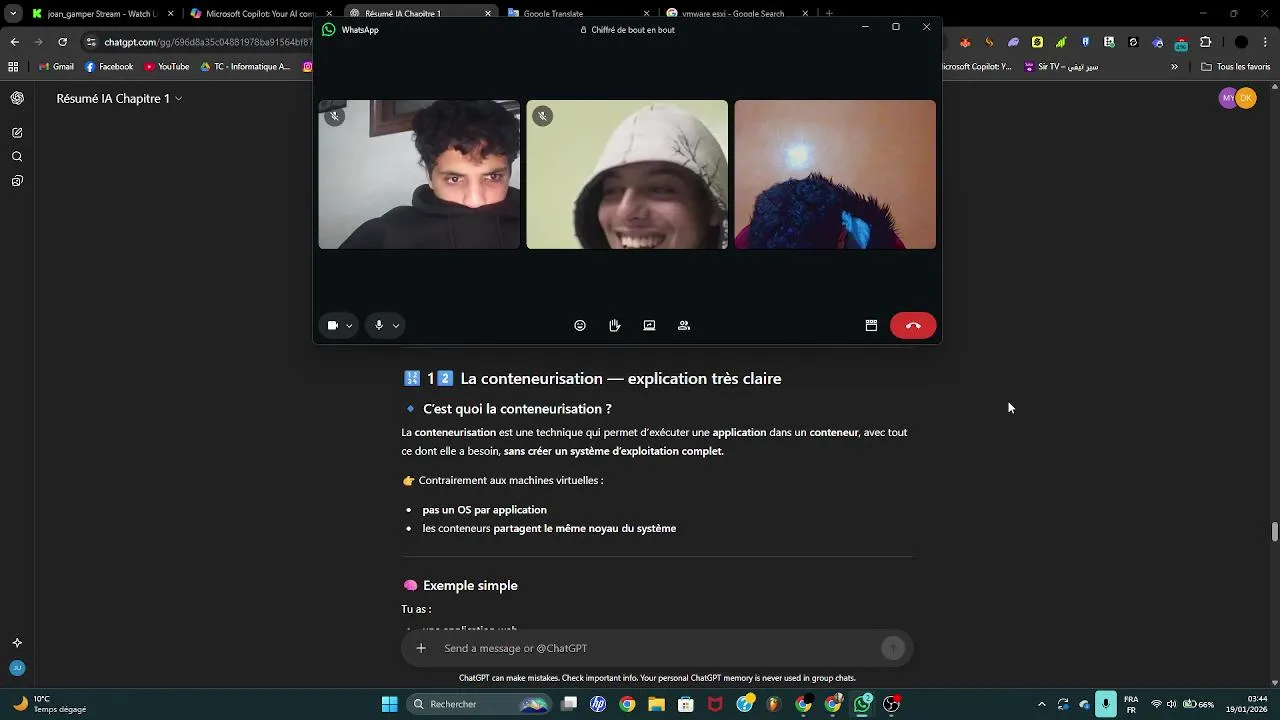1280x720 pixels.
Task: Switch the FRA FR keyboard language
Action: click(1131, 704)
